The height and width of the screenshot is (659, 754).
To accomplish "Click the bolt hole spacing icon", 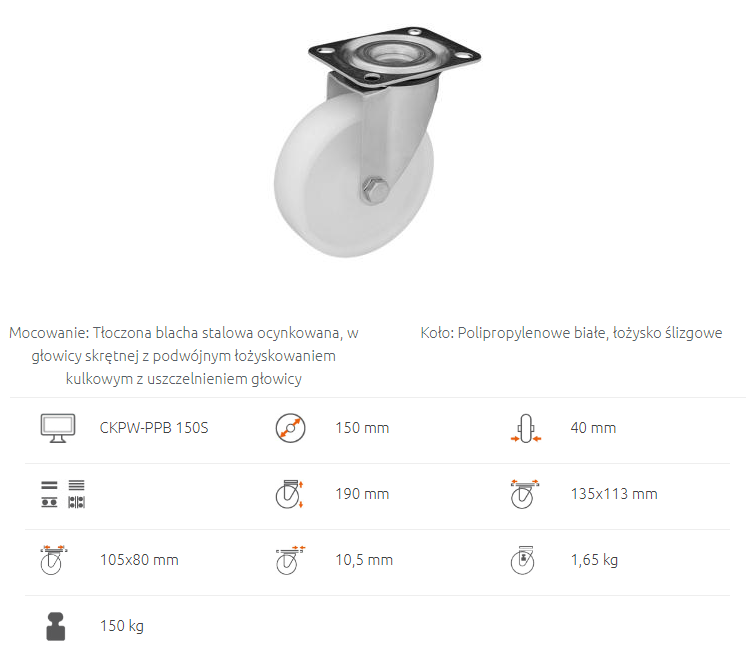I will coord(53,560).
